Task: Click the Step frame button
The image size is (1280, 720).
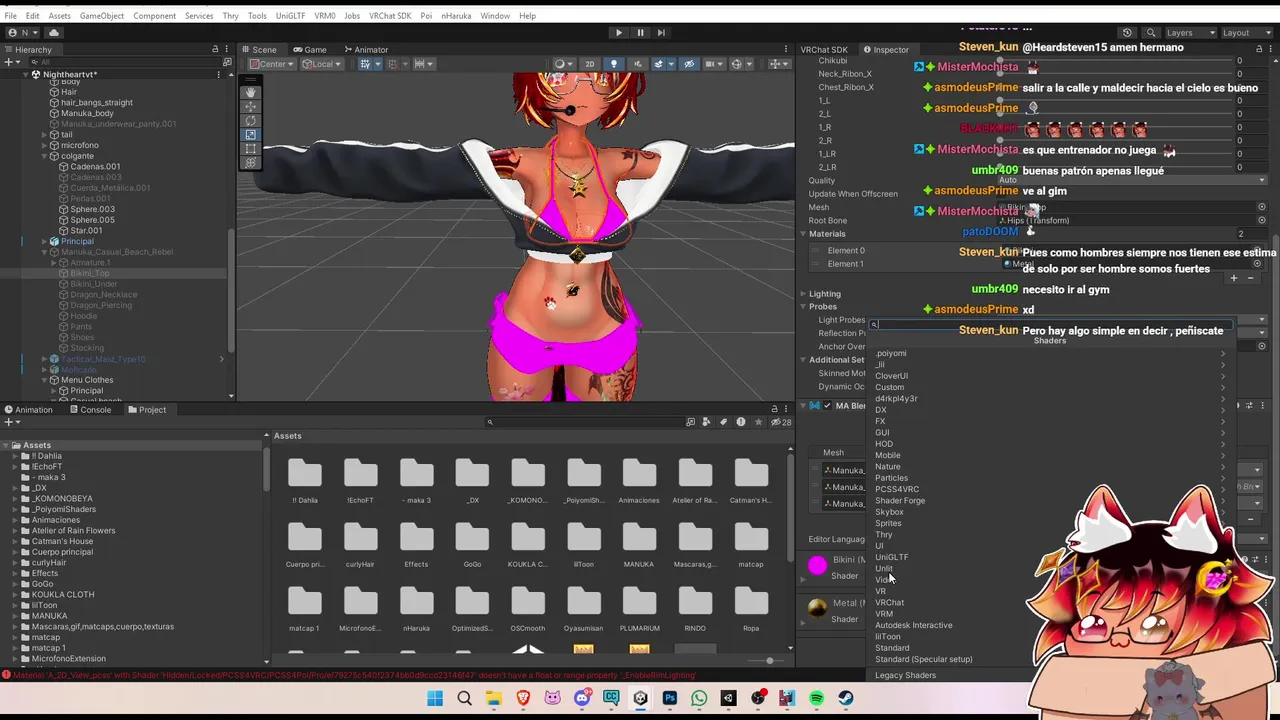Action: [x=661, y=32]
